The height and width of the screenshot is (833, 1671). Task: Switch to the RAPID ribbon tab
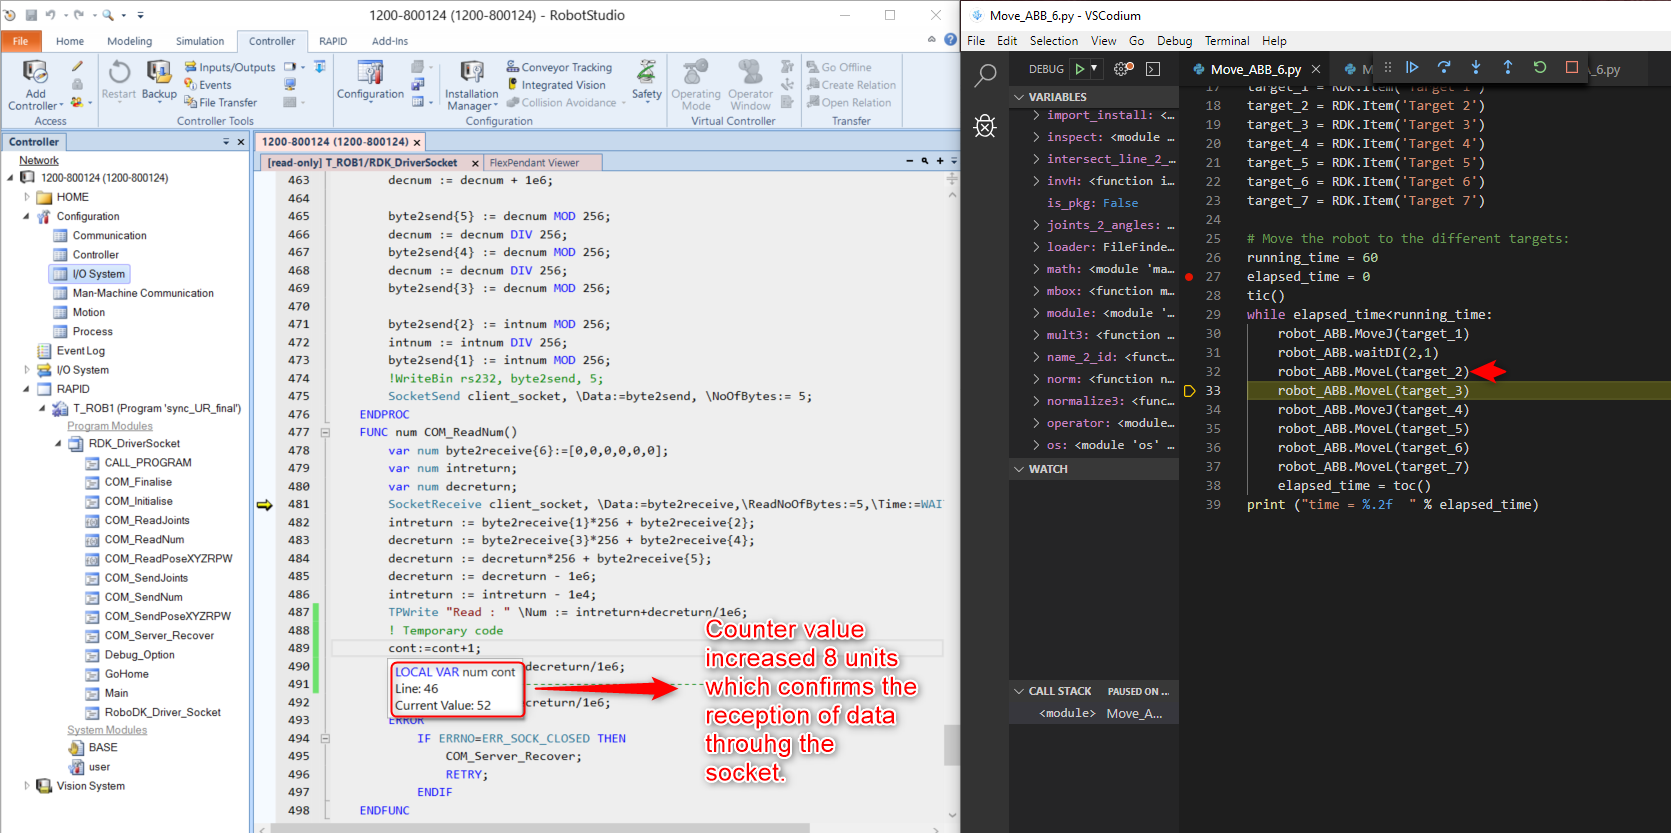pyautogui.click(x=333, y=41)
